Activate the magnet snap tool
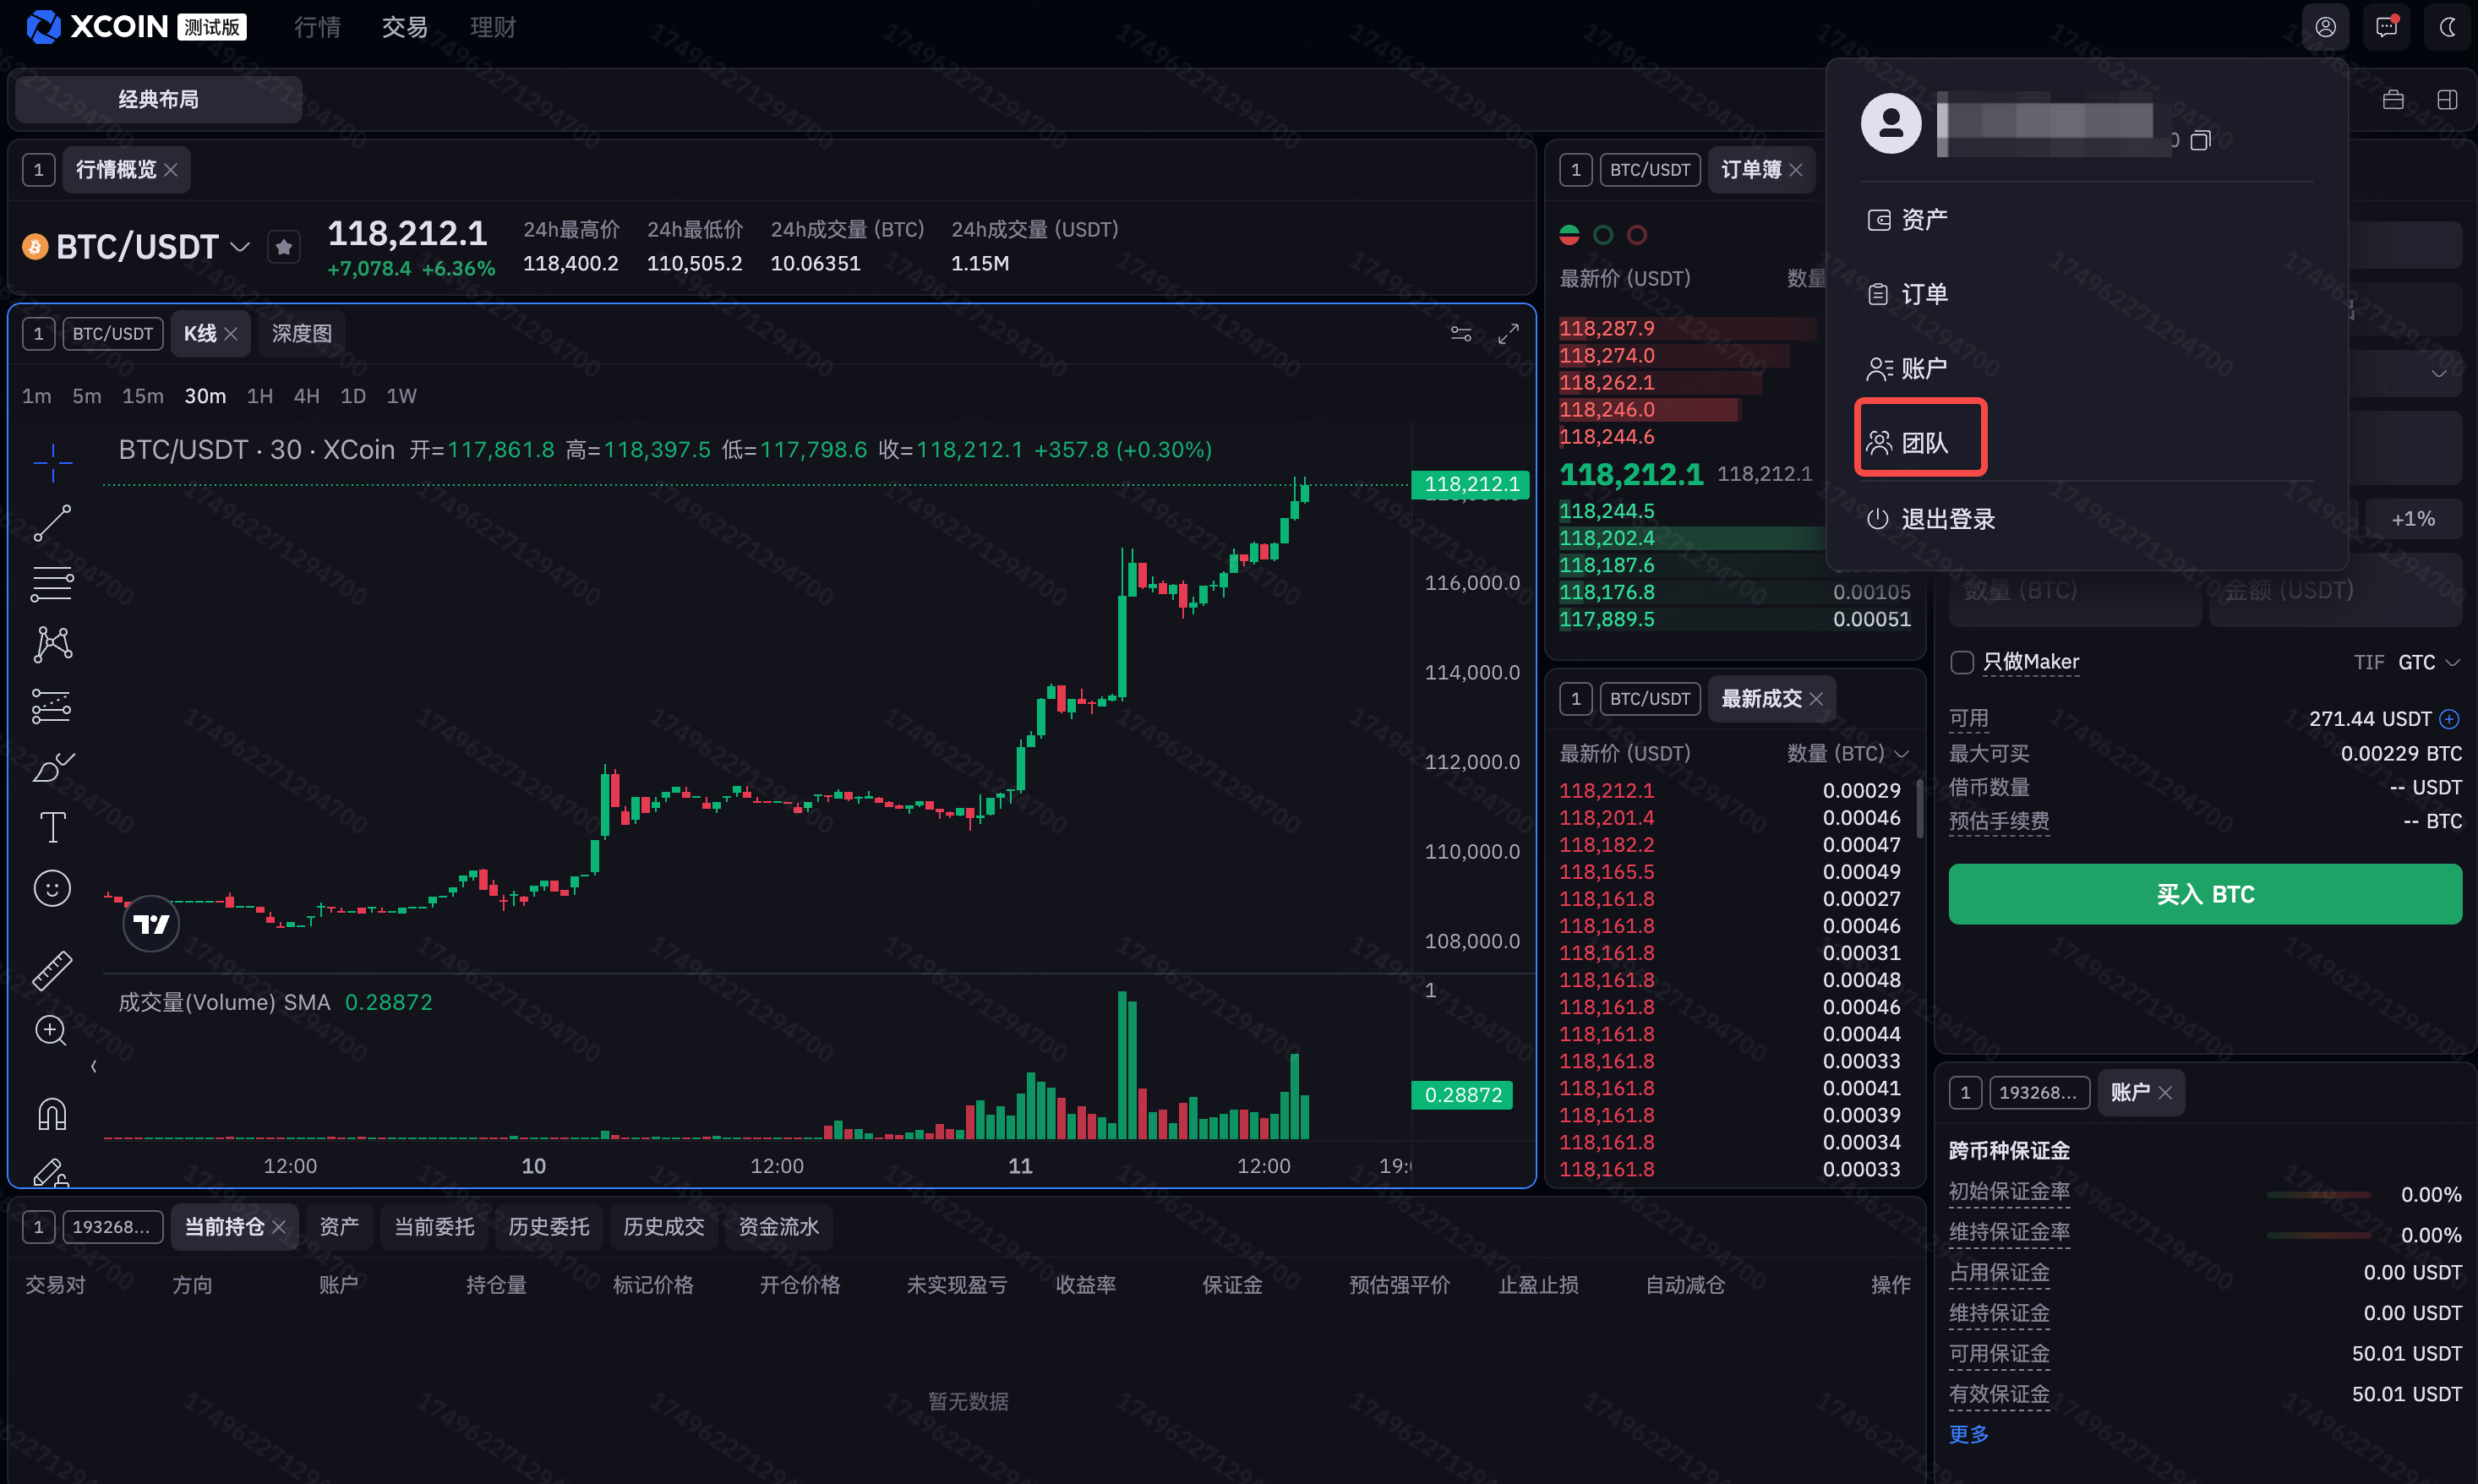Viewport: 2478px width, 1484px height. pos(52,1113)
